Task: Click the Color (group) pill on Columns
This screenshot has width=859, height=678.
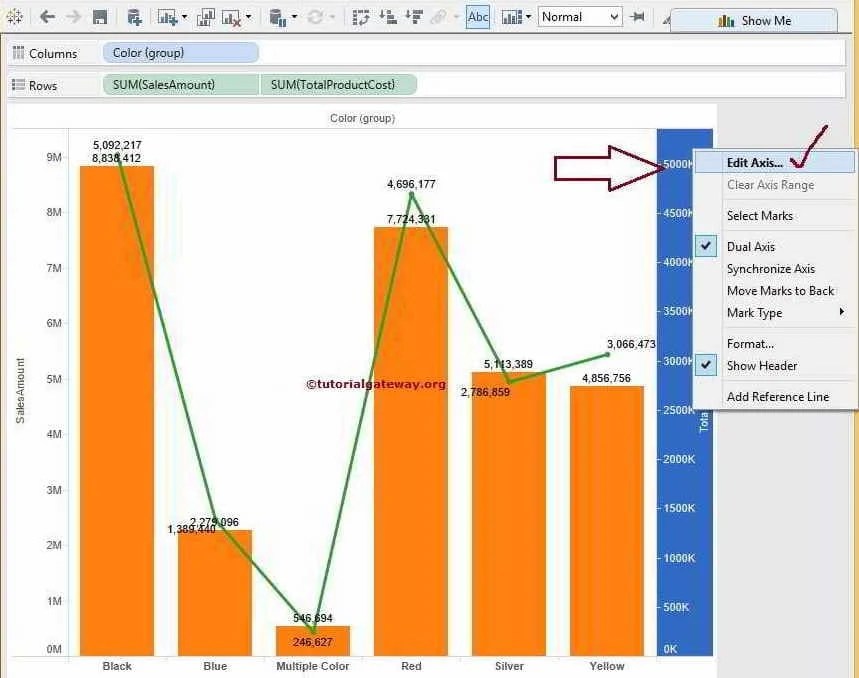Action: (181, 53)
